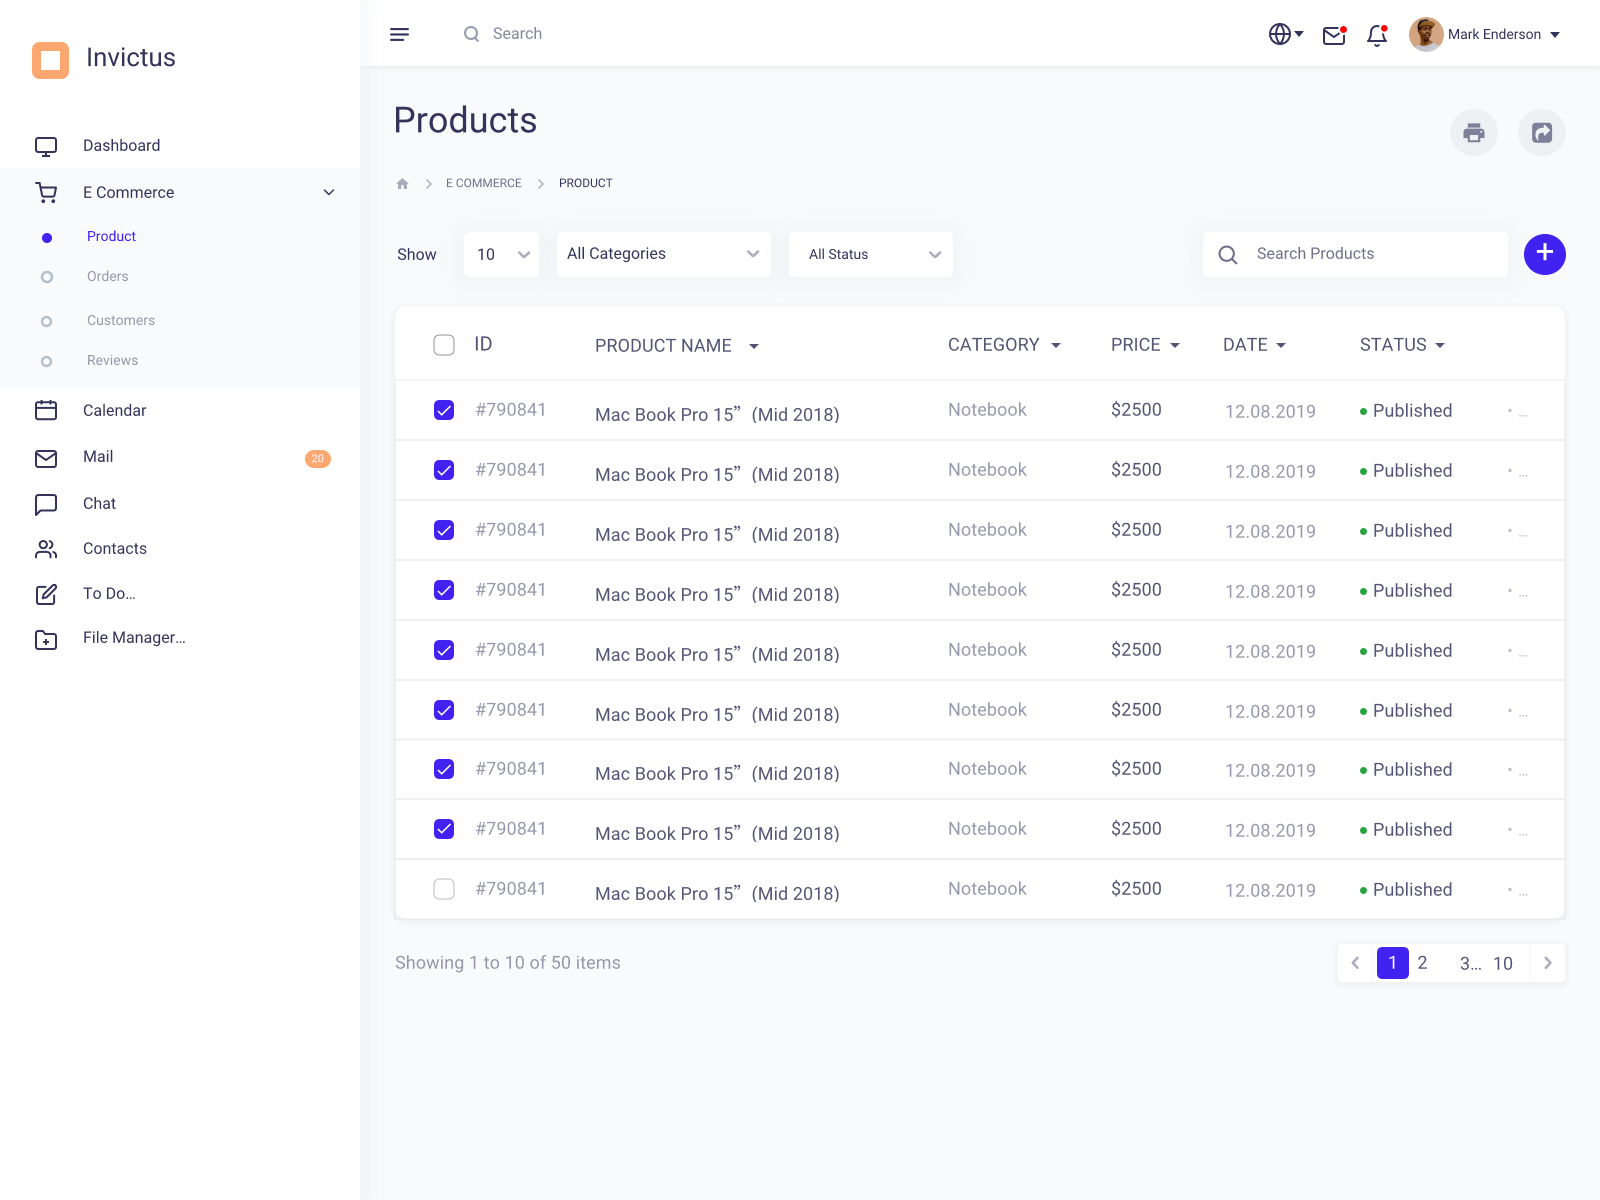Sort by PRODUCT NAME column arrow
This screenshot has height=1200, width=1600.
coord(754,346)
